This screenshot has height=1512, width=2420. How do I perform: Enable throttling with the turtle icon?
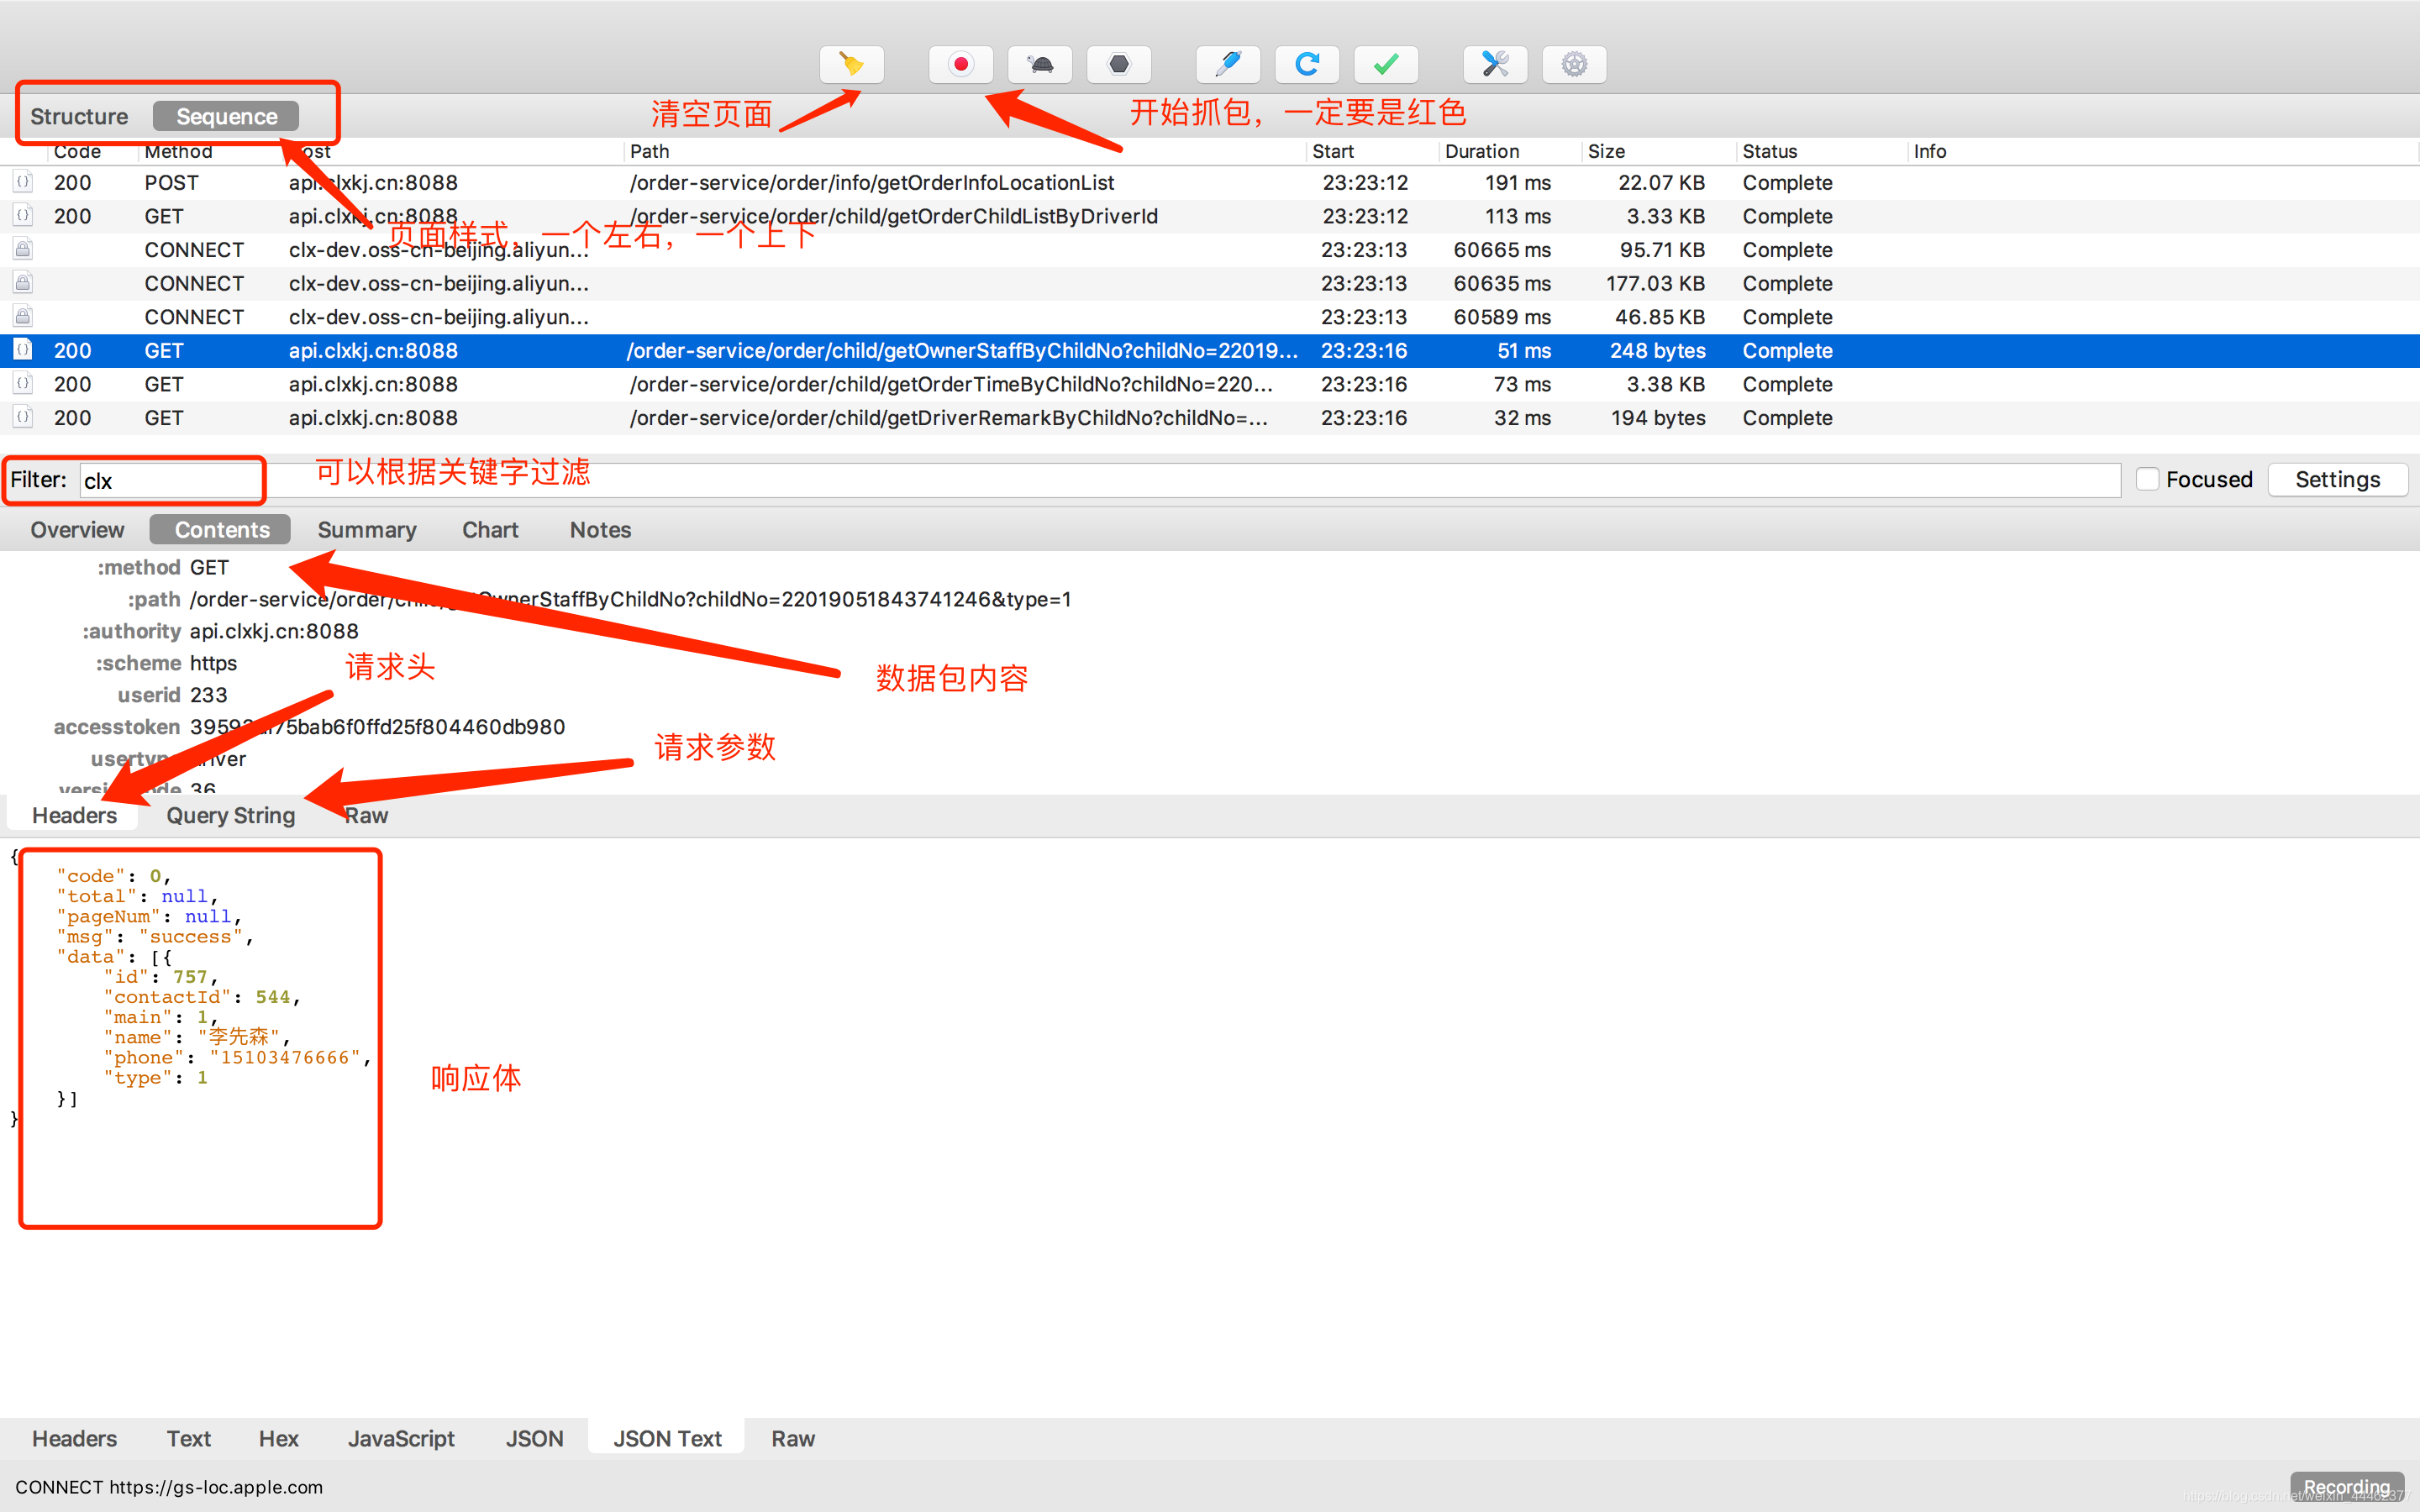click(1040, 65)
